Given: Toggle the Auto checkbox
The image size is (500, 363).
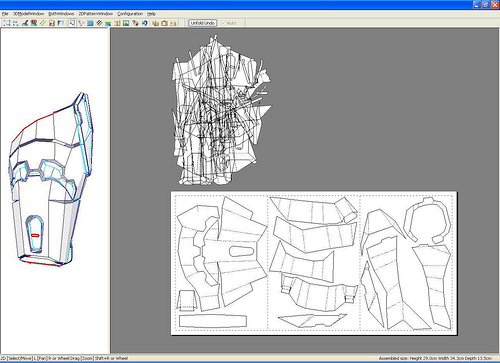Looking at the screenshot, I should pyautogui.click(x=229, y=23).
